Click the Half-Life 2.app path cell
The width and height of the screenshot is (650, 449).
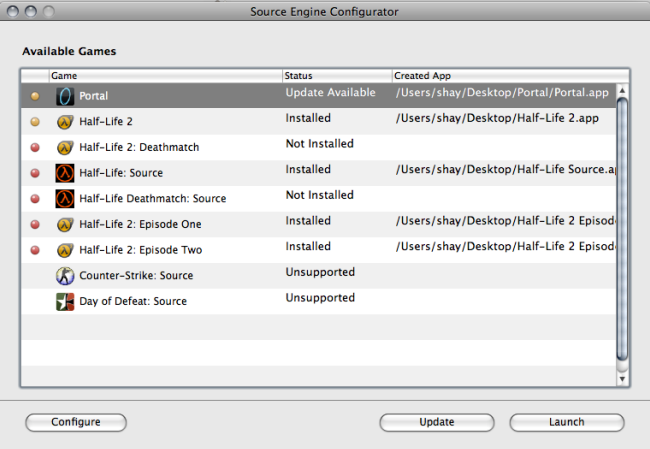tap(497, 119)
